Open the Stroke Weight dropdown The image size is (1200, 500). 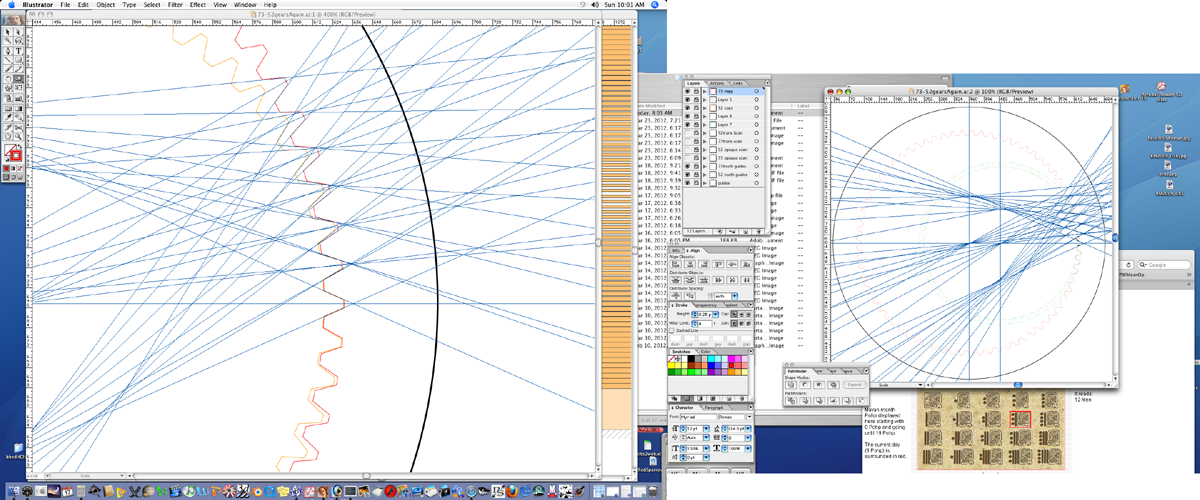coord(715,314)
